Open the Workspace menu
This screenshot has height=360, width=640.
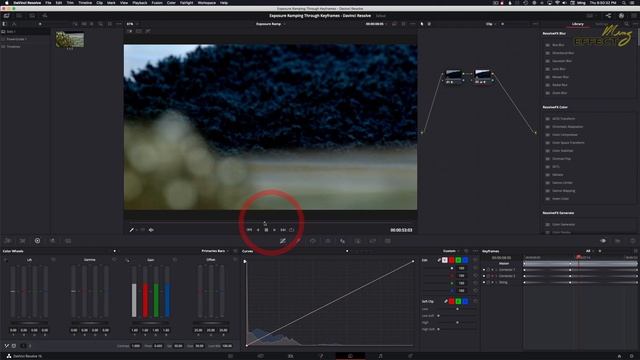click(x=207, y=2)
